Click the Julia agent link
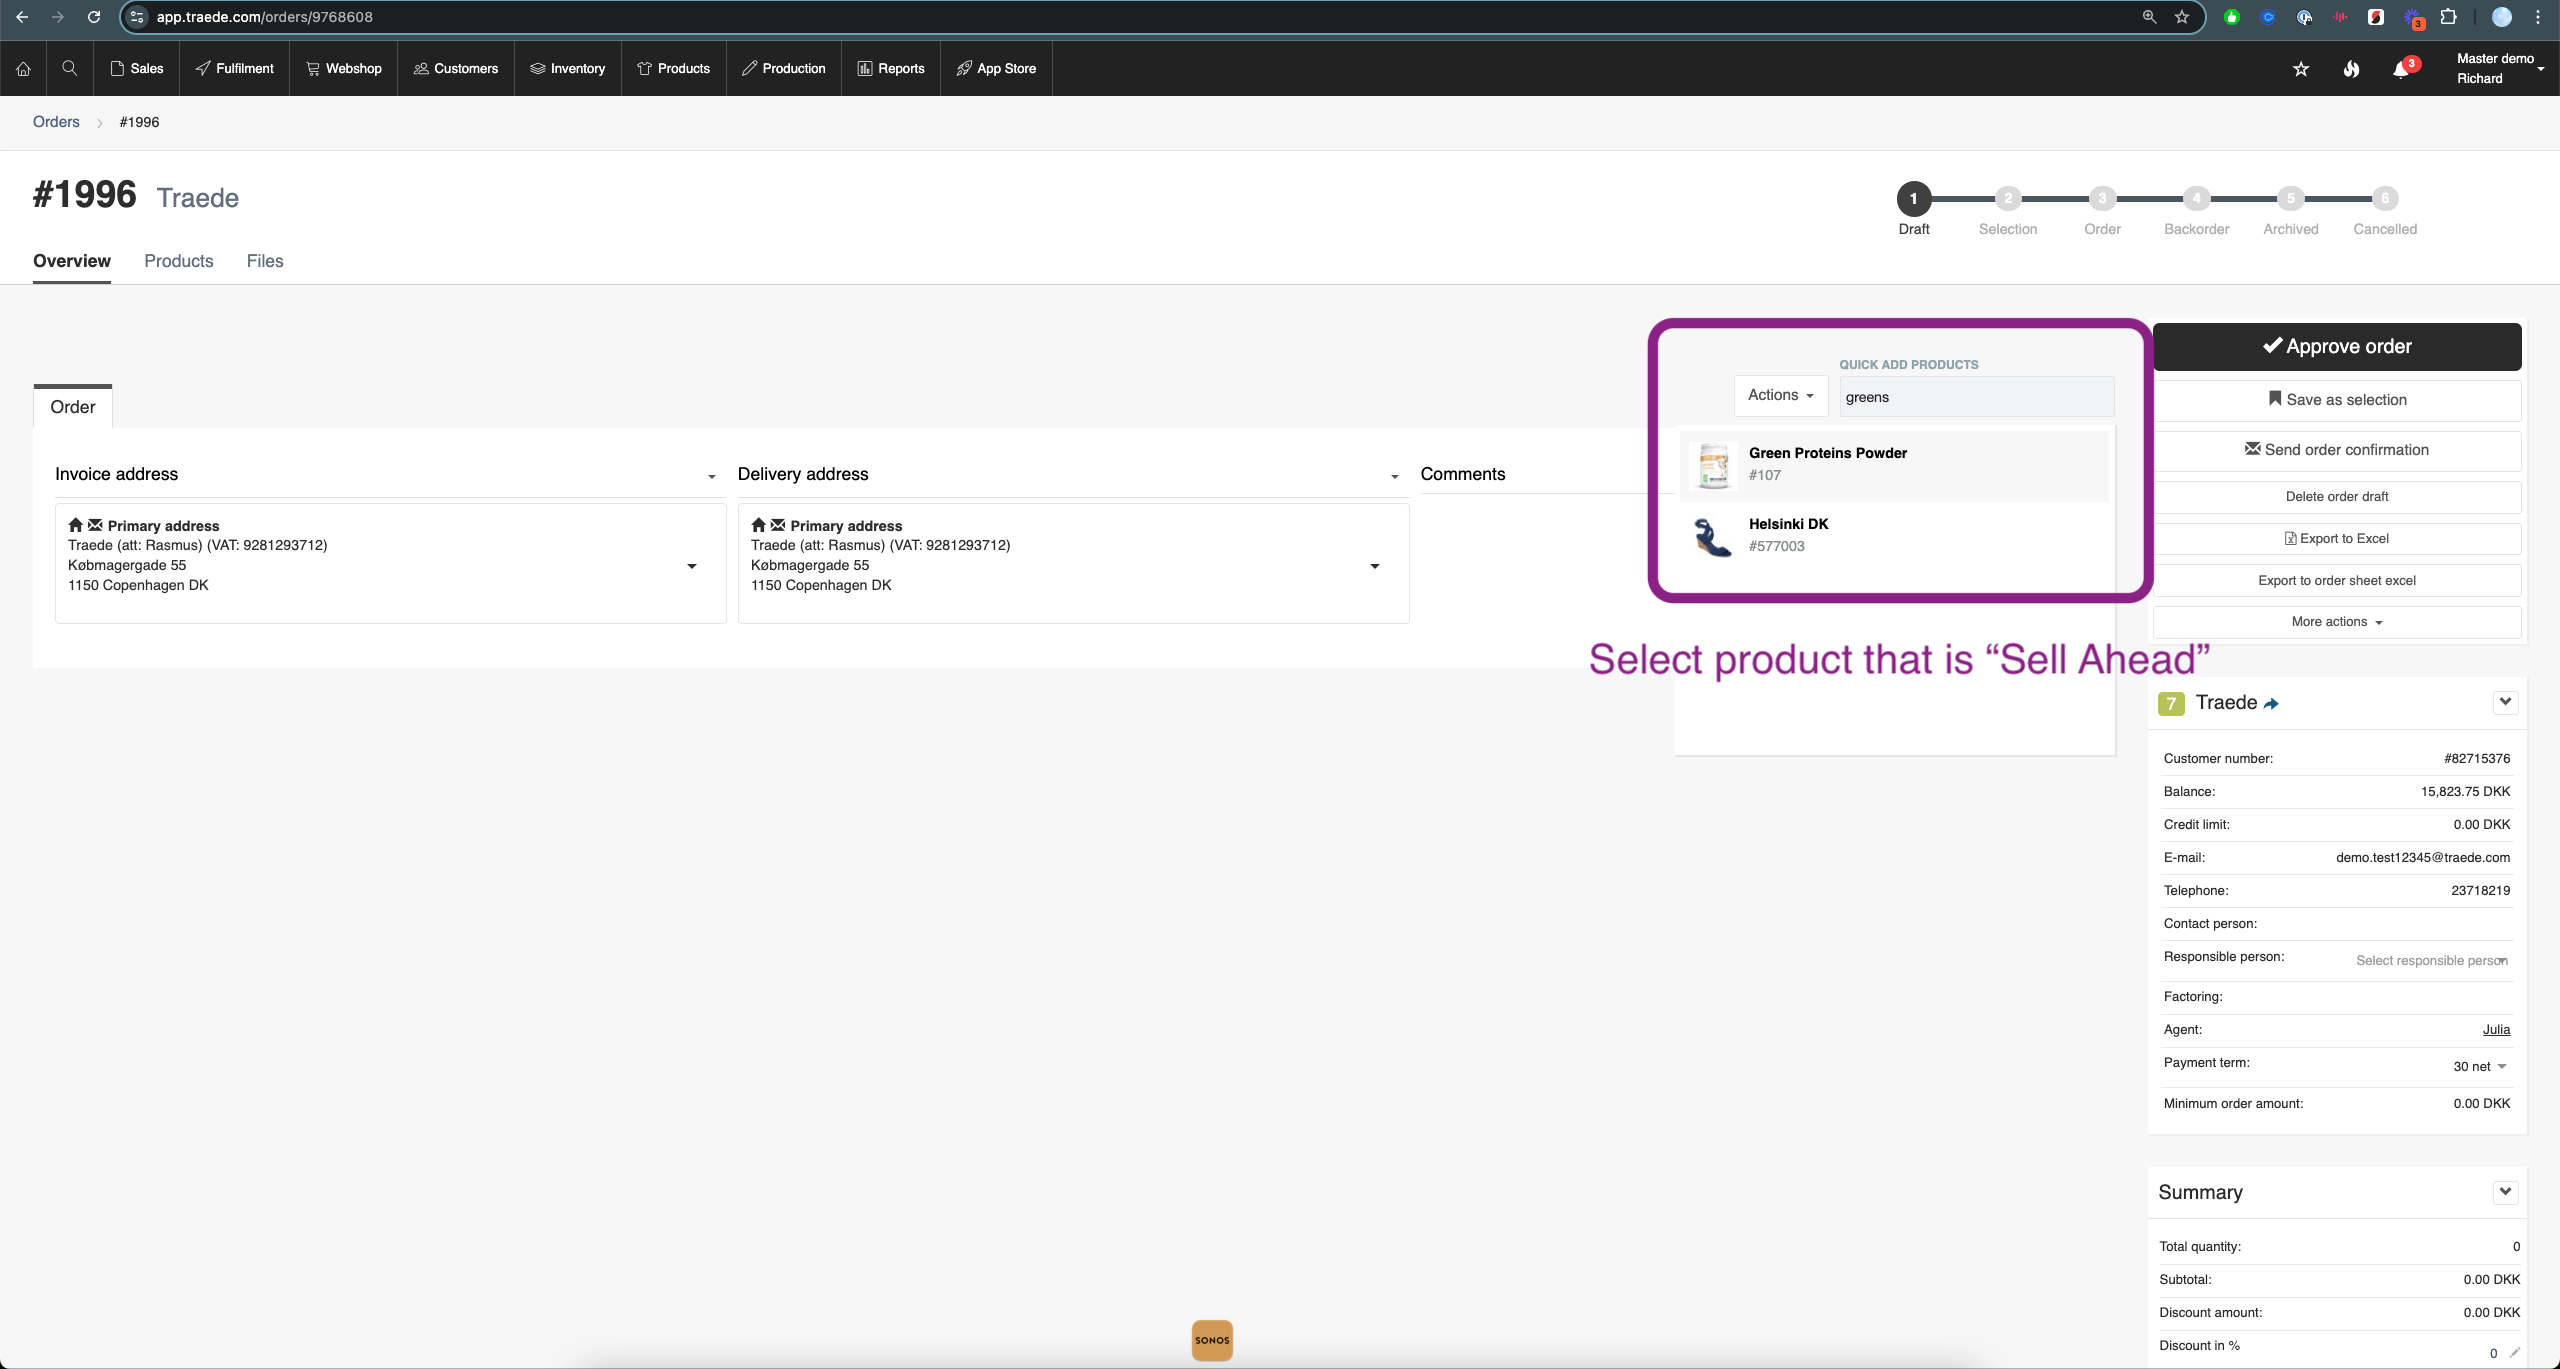The image size is (2560, 1369). point(2496,1030)
